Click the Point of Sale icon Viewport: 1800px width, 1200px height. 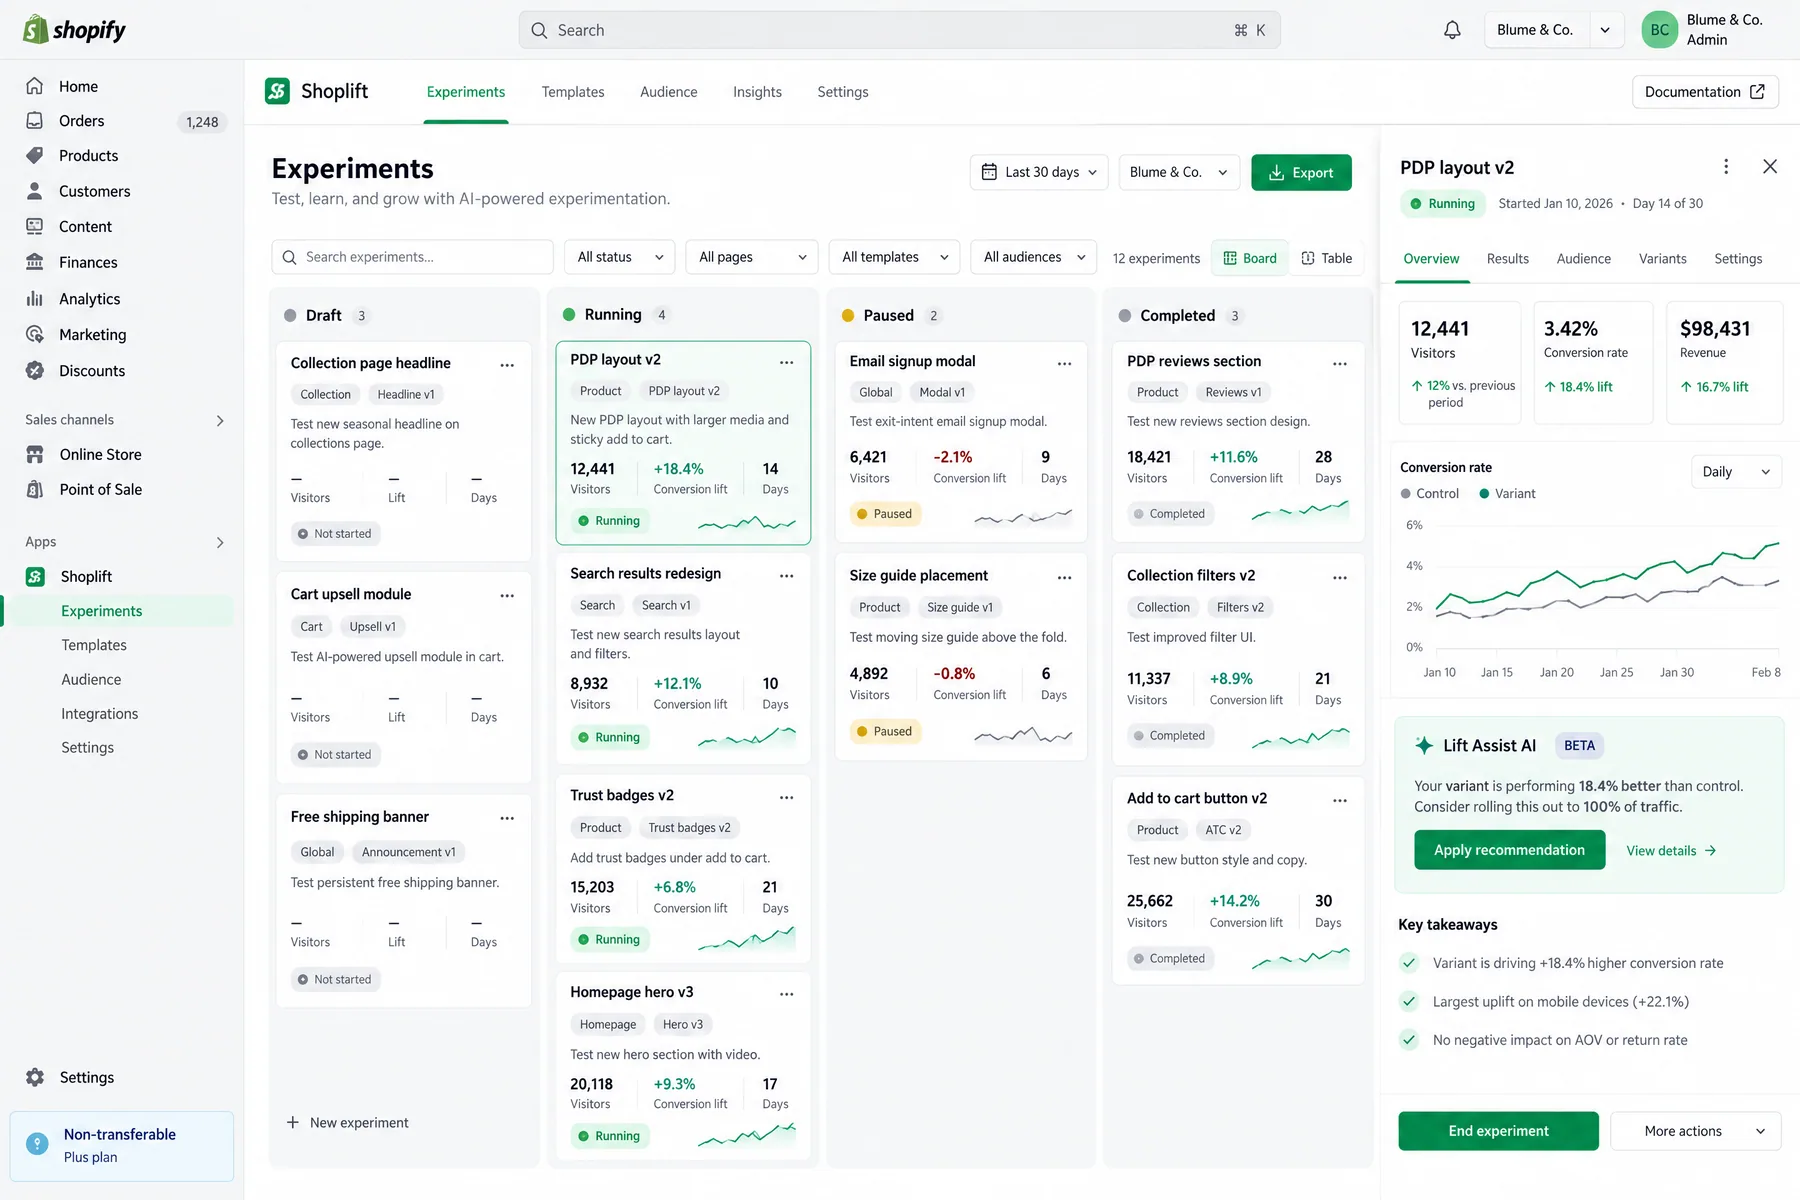35,489
